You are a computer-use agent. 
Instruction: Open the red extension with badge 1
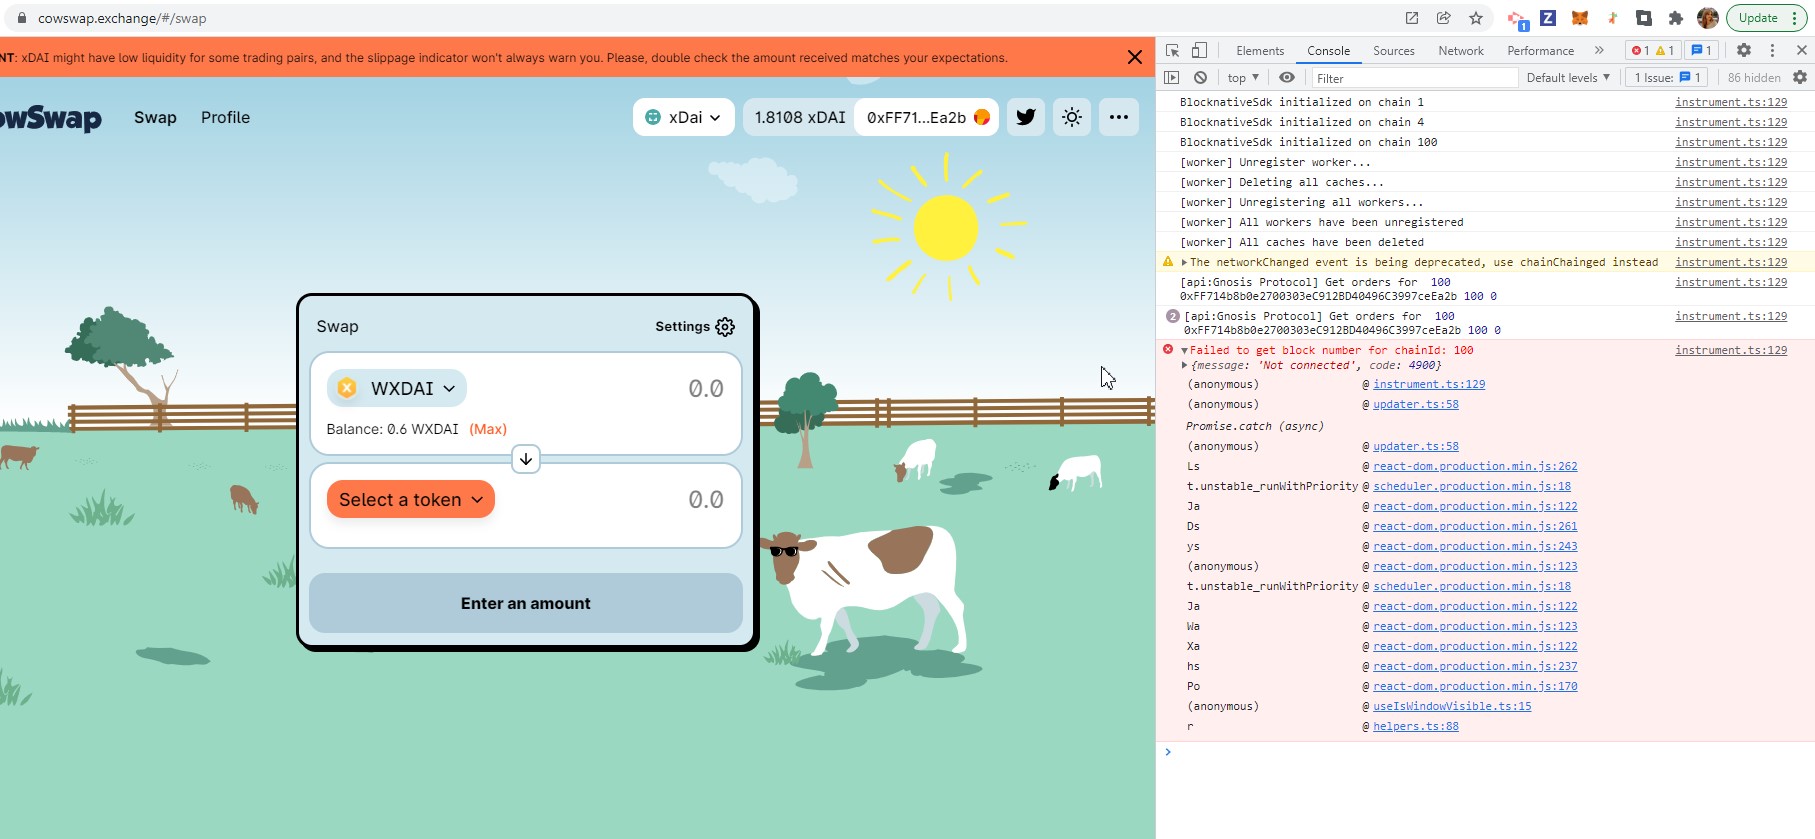[1518, 19]
